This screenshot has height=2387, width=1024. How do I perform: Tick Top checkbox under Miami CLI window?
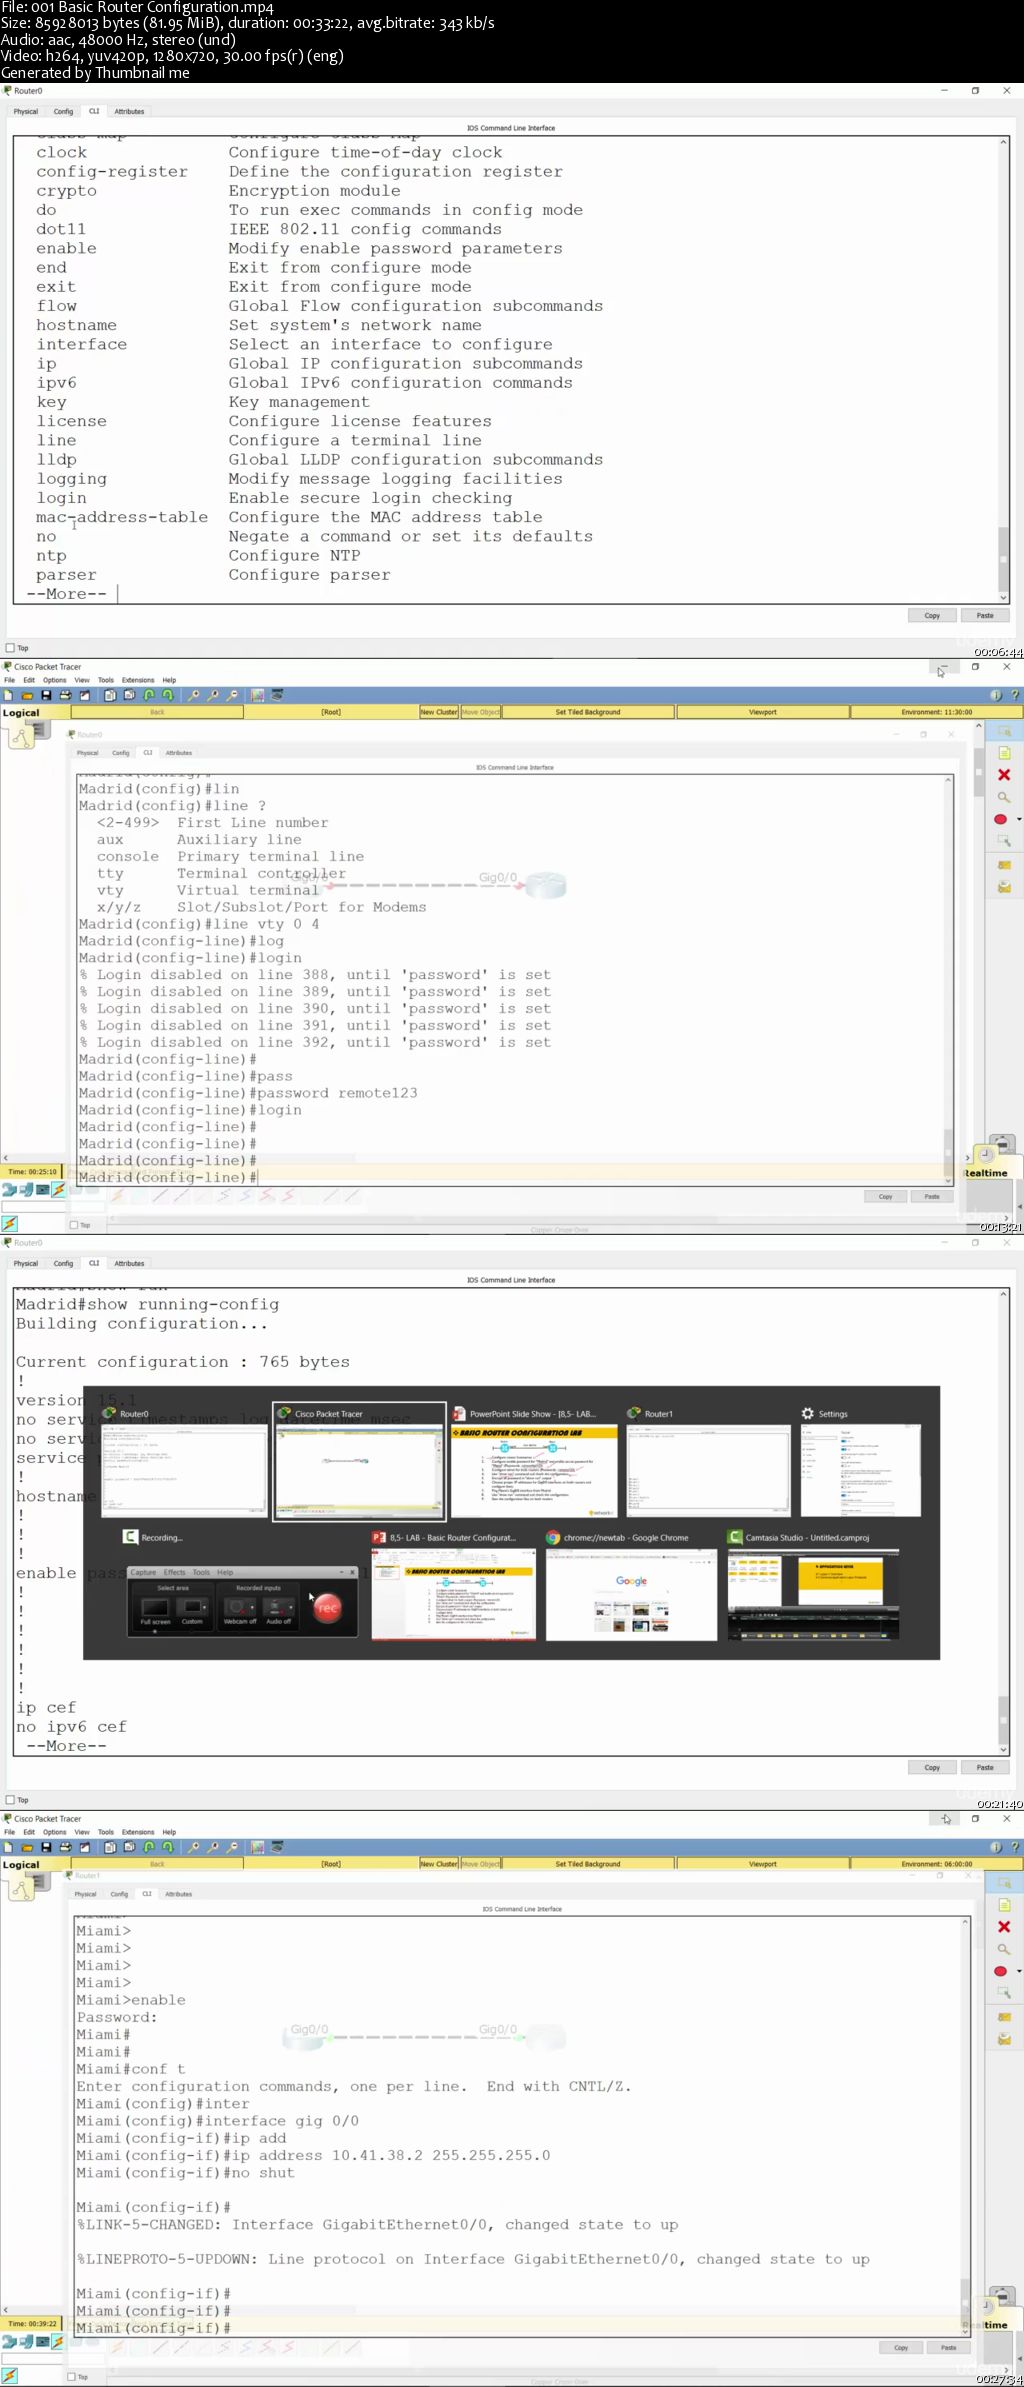point(72,2376)
